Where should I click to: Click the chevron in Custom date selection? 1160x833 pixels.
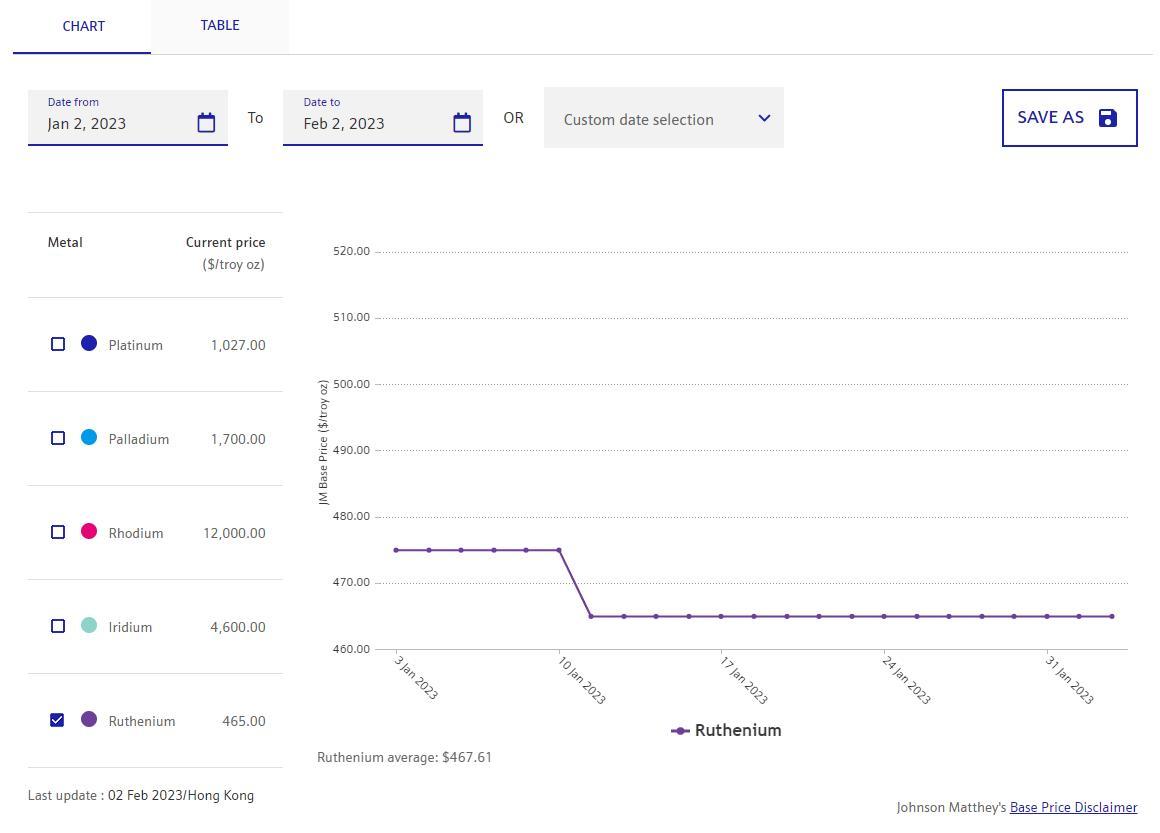764,118
